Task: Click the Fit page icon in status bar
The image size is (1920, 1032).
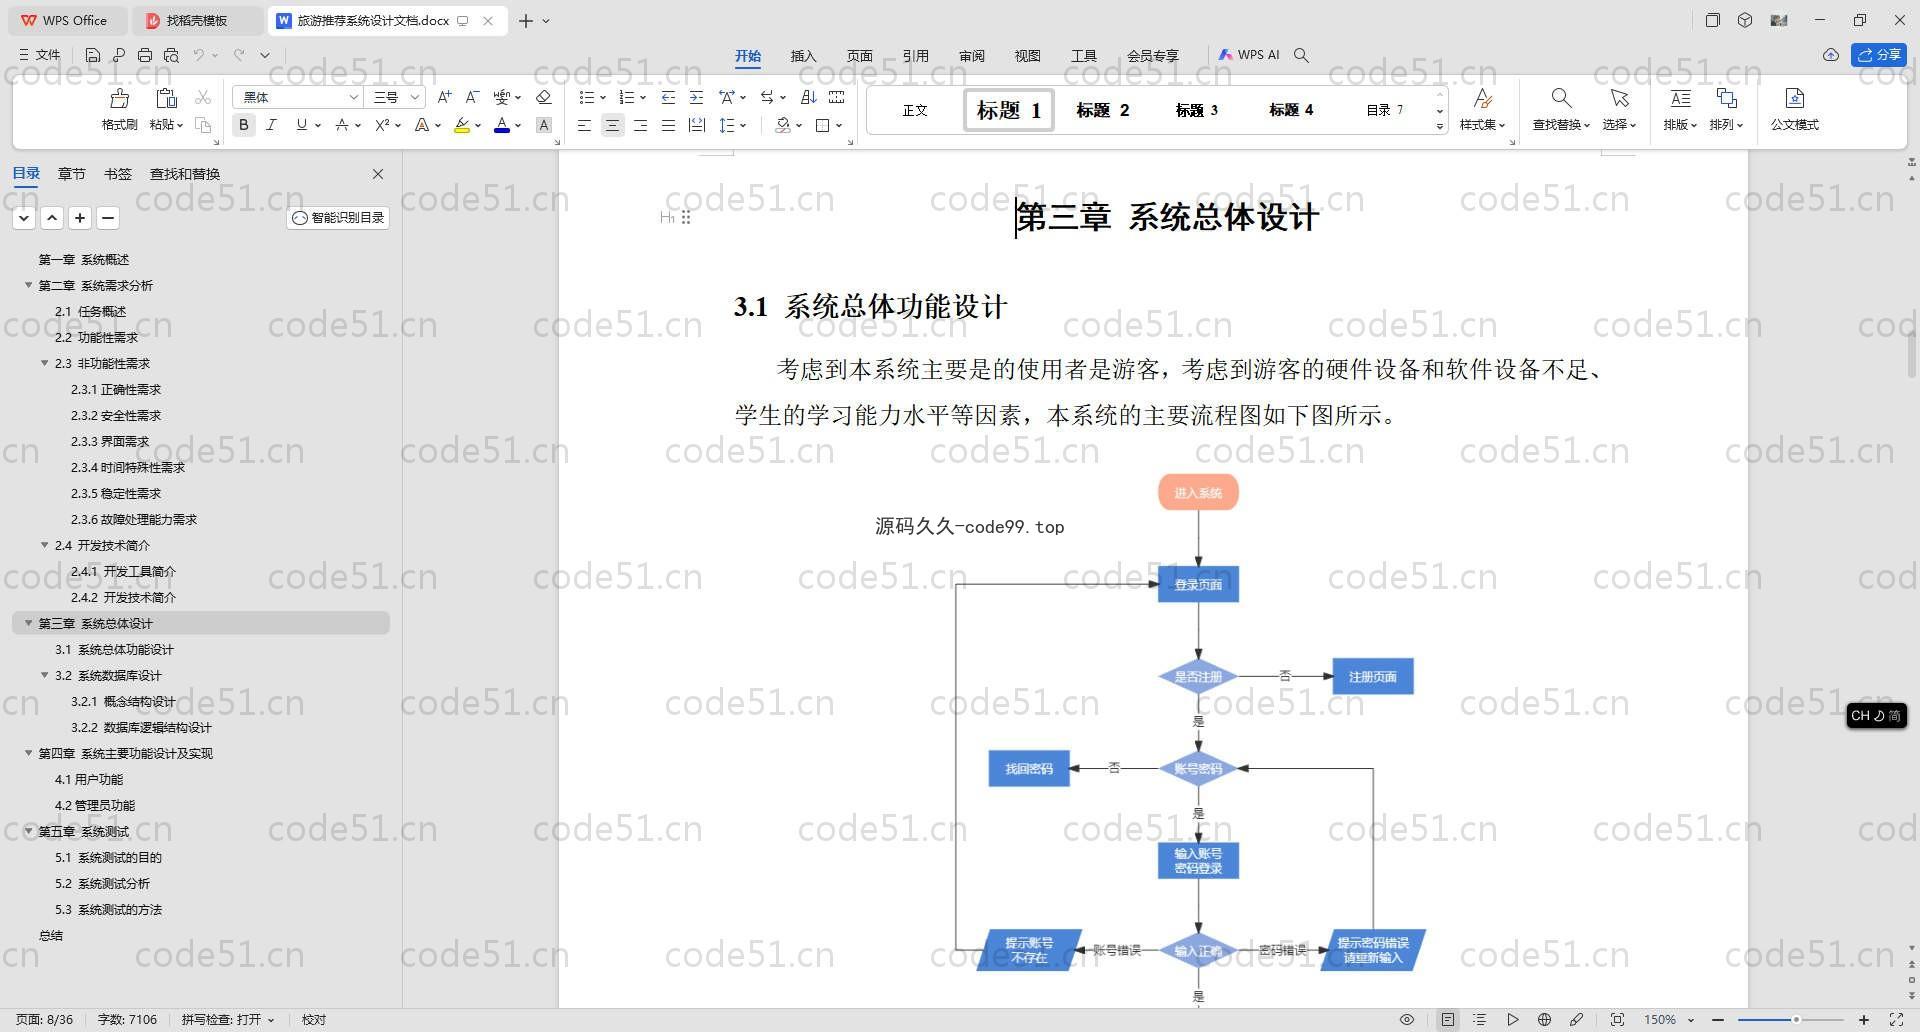Action: tap(1617, 1019)
